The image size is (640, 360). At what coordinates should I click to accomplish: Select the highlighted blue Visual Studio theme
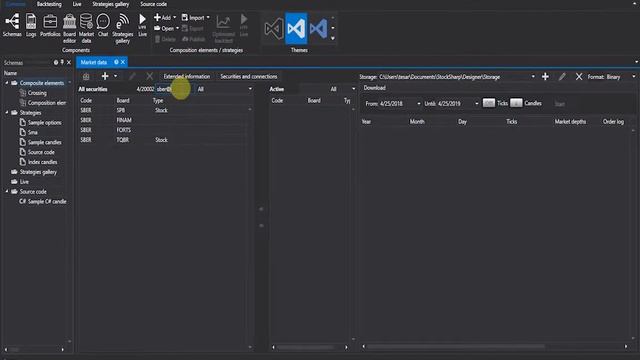(296, 28)
